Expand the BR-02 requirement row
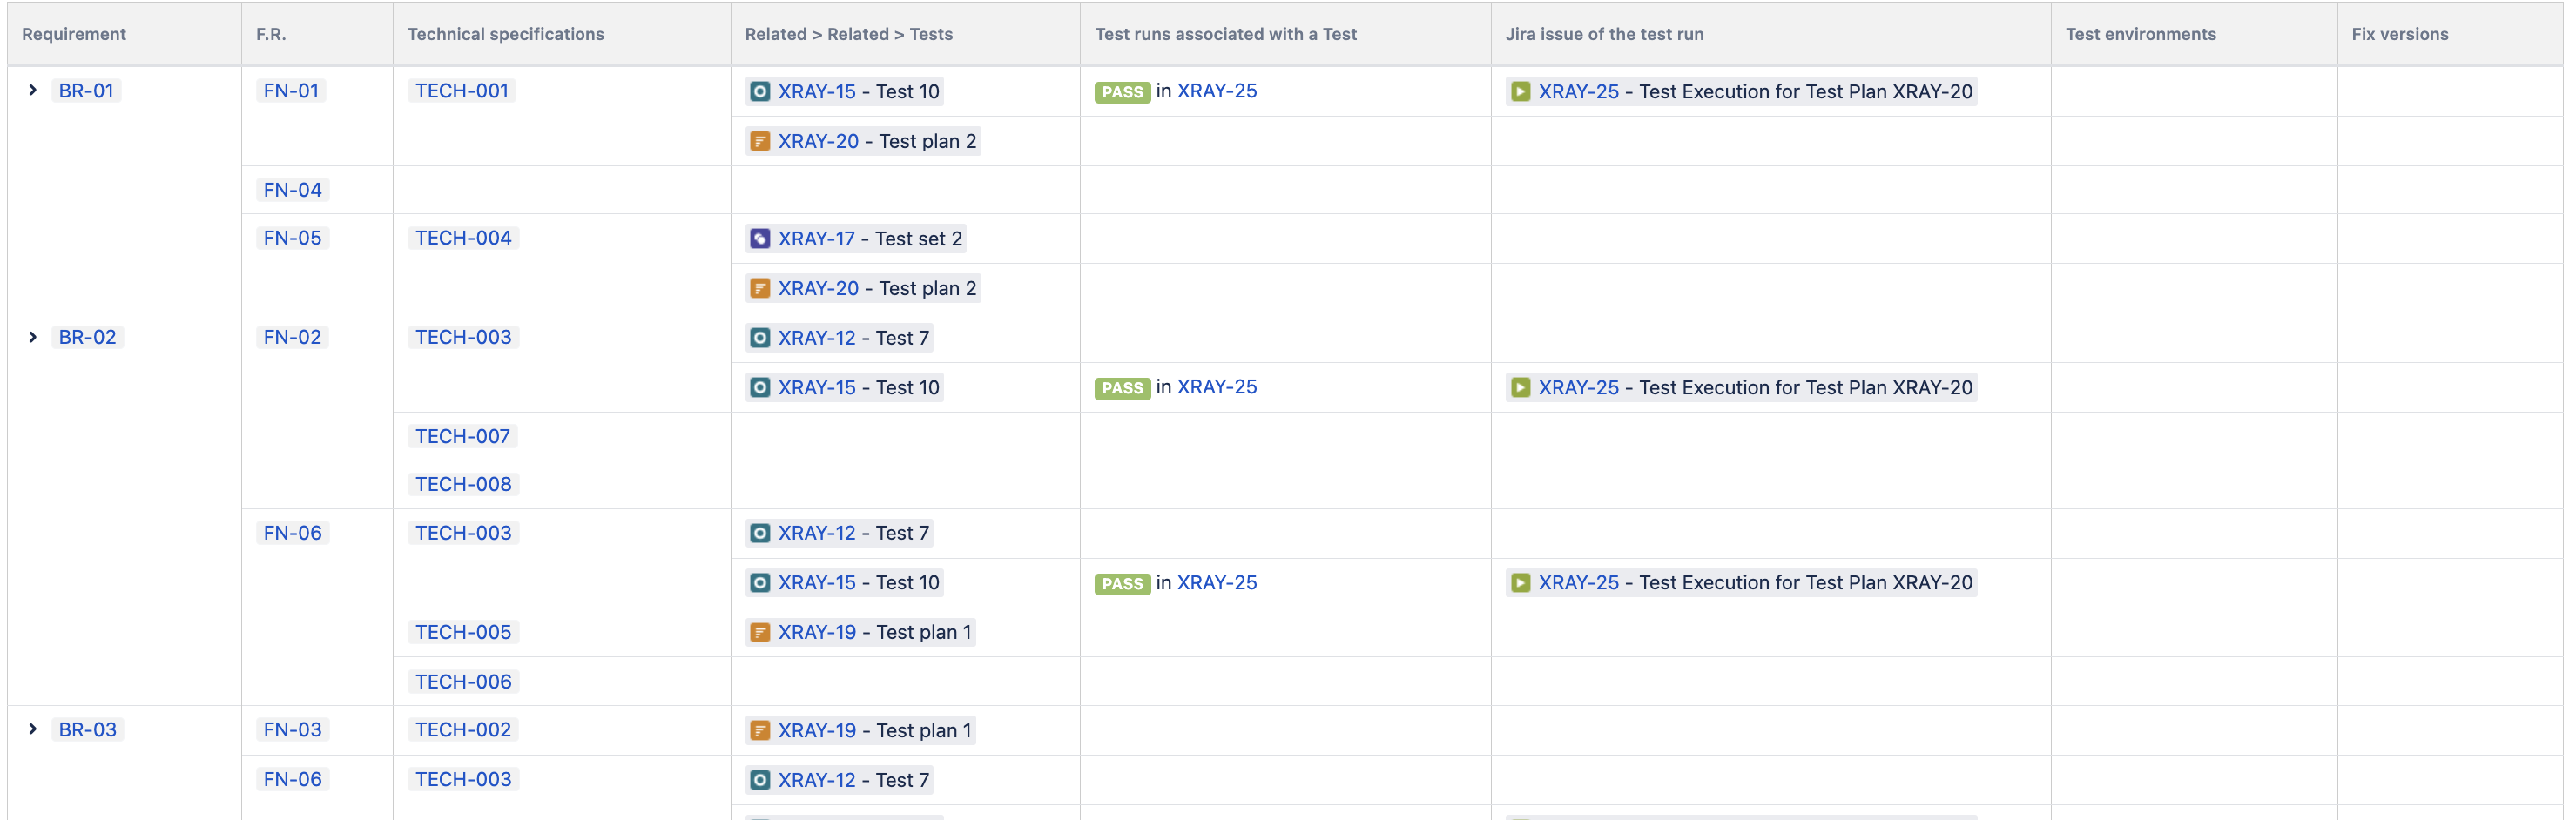Screen dimensions: 2576x820 coord(33,338)
